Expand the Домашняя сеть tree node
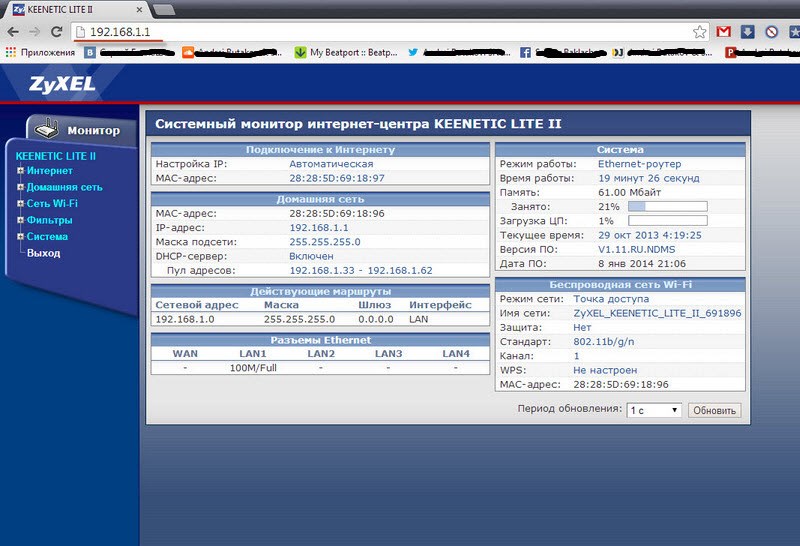800x546 pixels. (20, 187)
